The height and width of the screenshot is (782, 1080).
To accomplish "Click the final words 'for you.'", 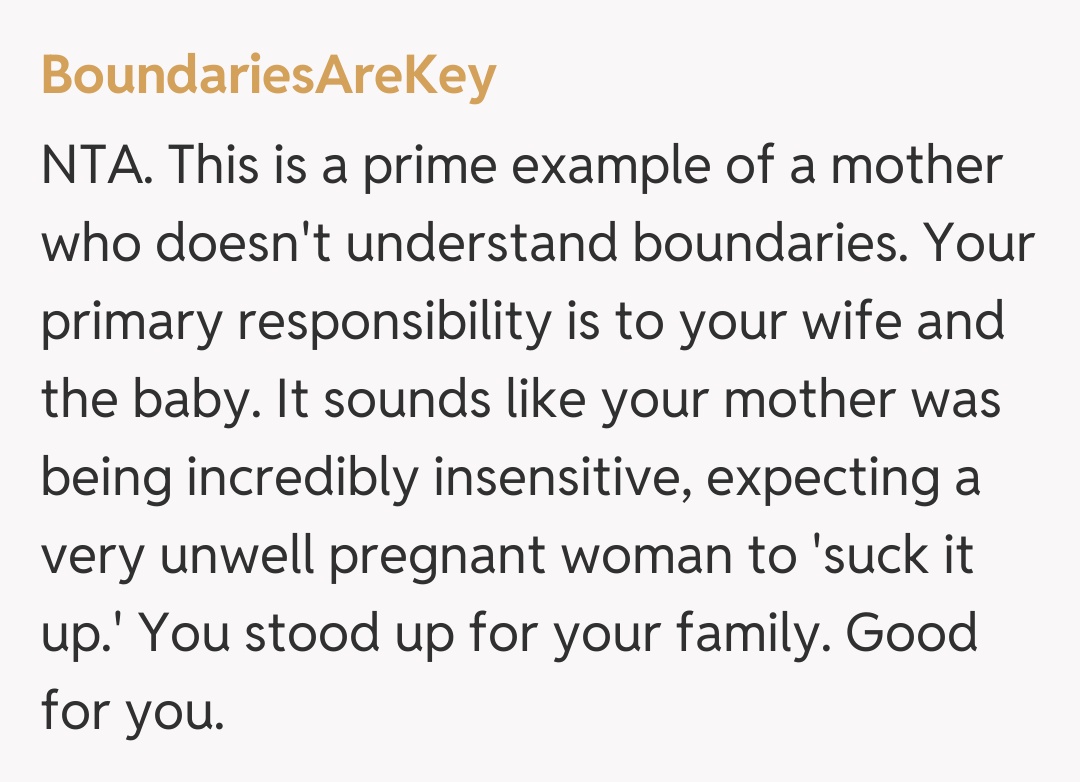I will [x=129, y=713].
